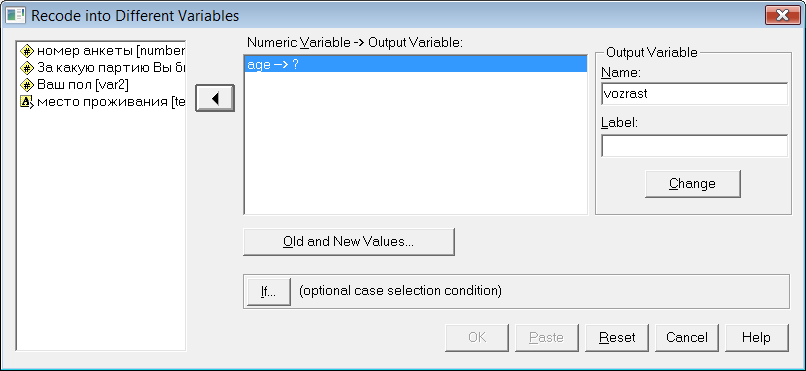Select Ваш пол [var2] in variable list
The image size is (806, 371).
click(x=101, y=84)
